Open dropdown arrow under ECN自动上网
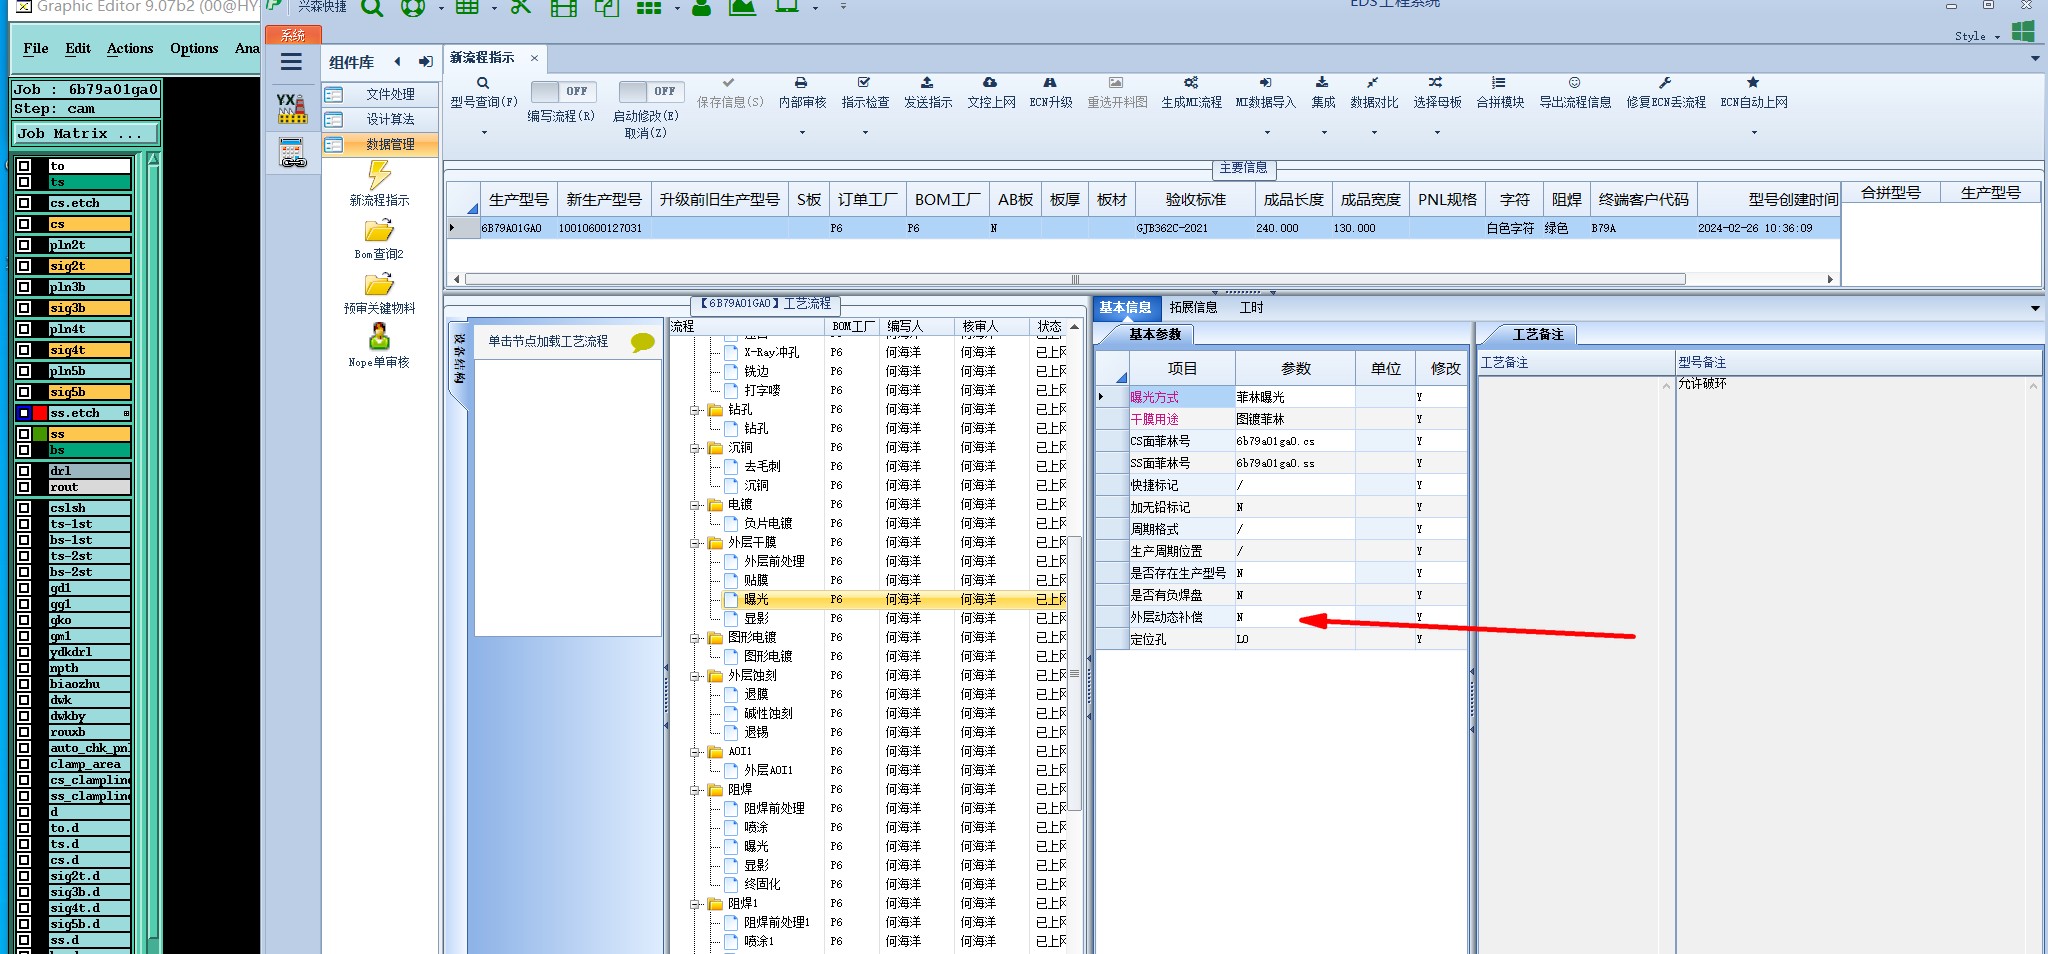2048x954 pixels. (x=1754, y=132)
